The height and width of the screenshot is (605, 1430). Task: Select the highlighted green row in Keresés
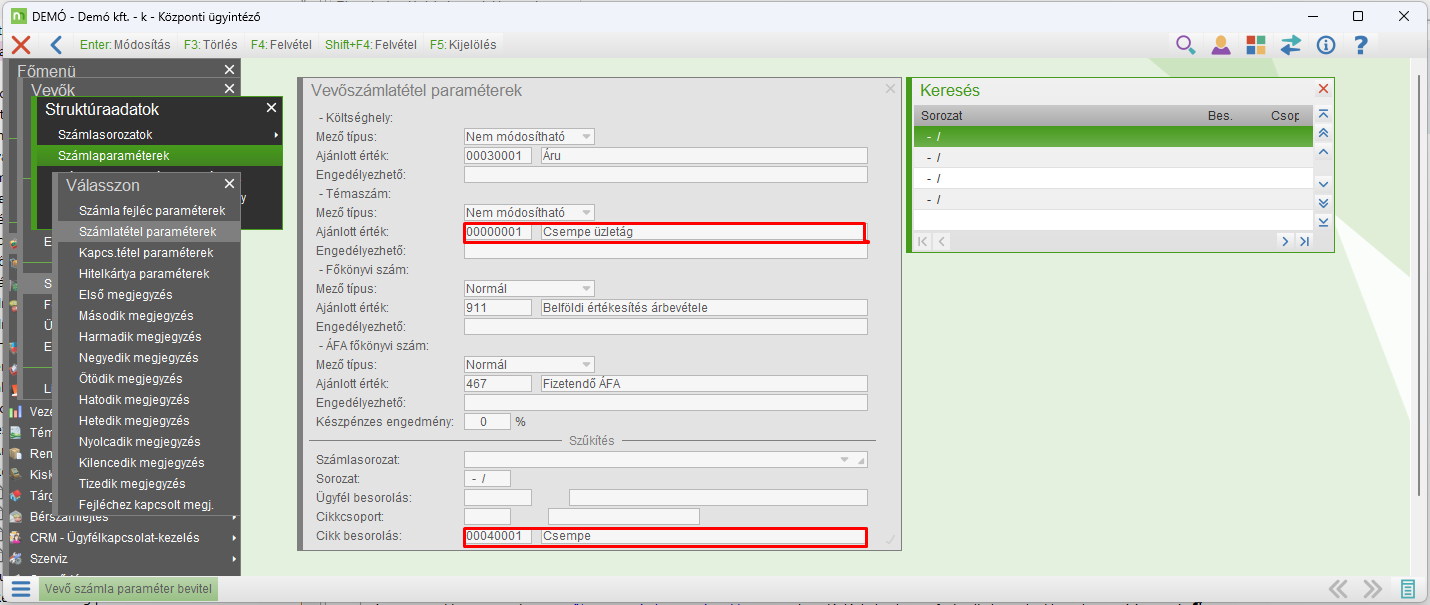1112,136
